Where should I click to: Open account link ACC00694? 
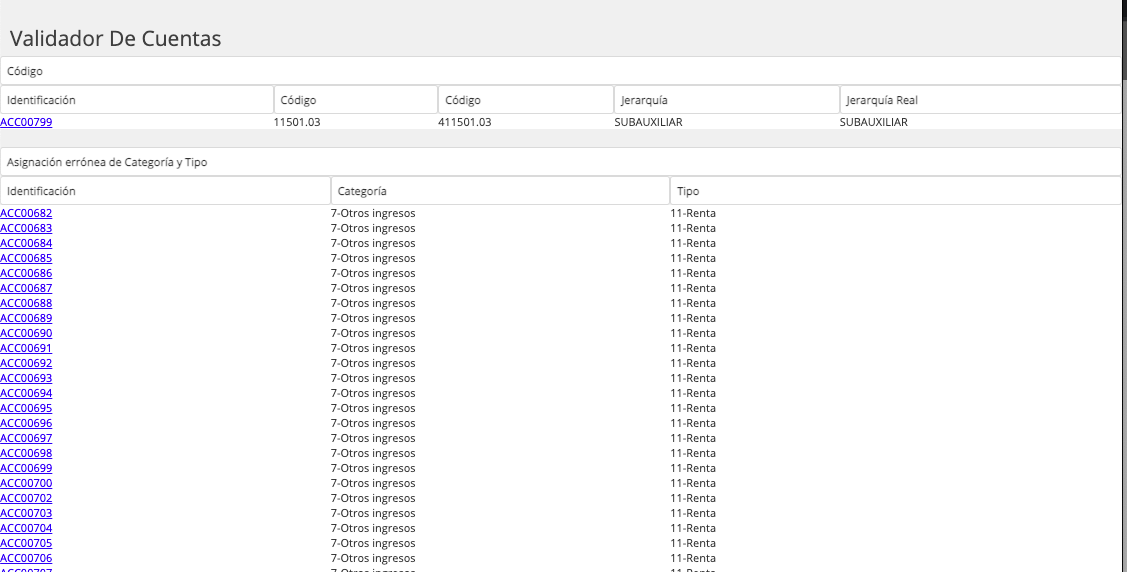[x=26, y=394]
